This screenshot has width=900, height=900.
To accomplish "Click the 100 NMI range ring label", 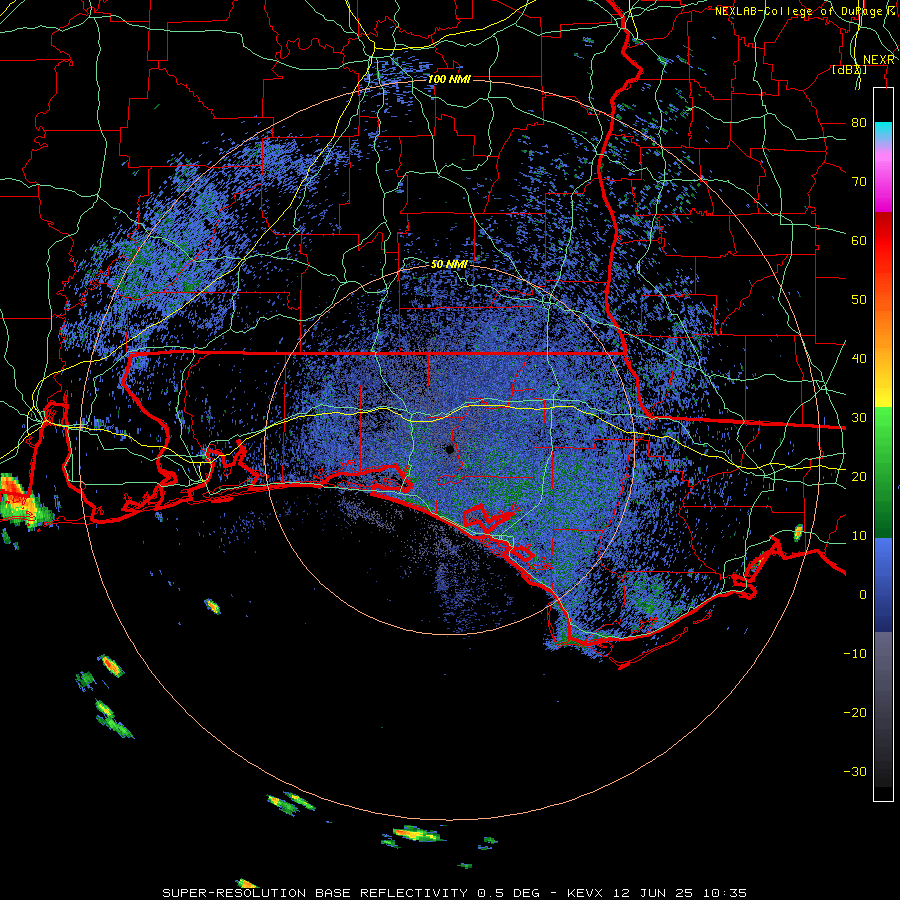I will click(x=449, y=79).
